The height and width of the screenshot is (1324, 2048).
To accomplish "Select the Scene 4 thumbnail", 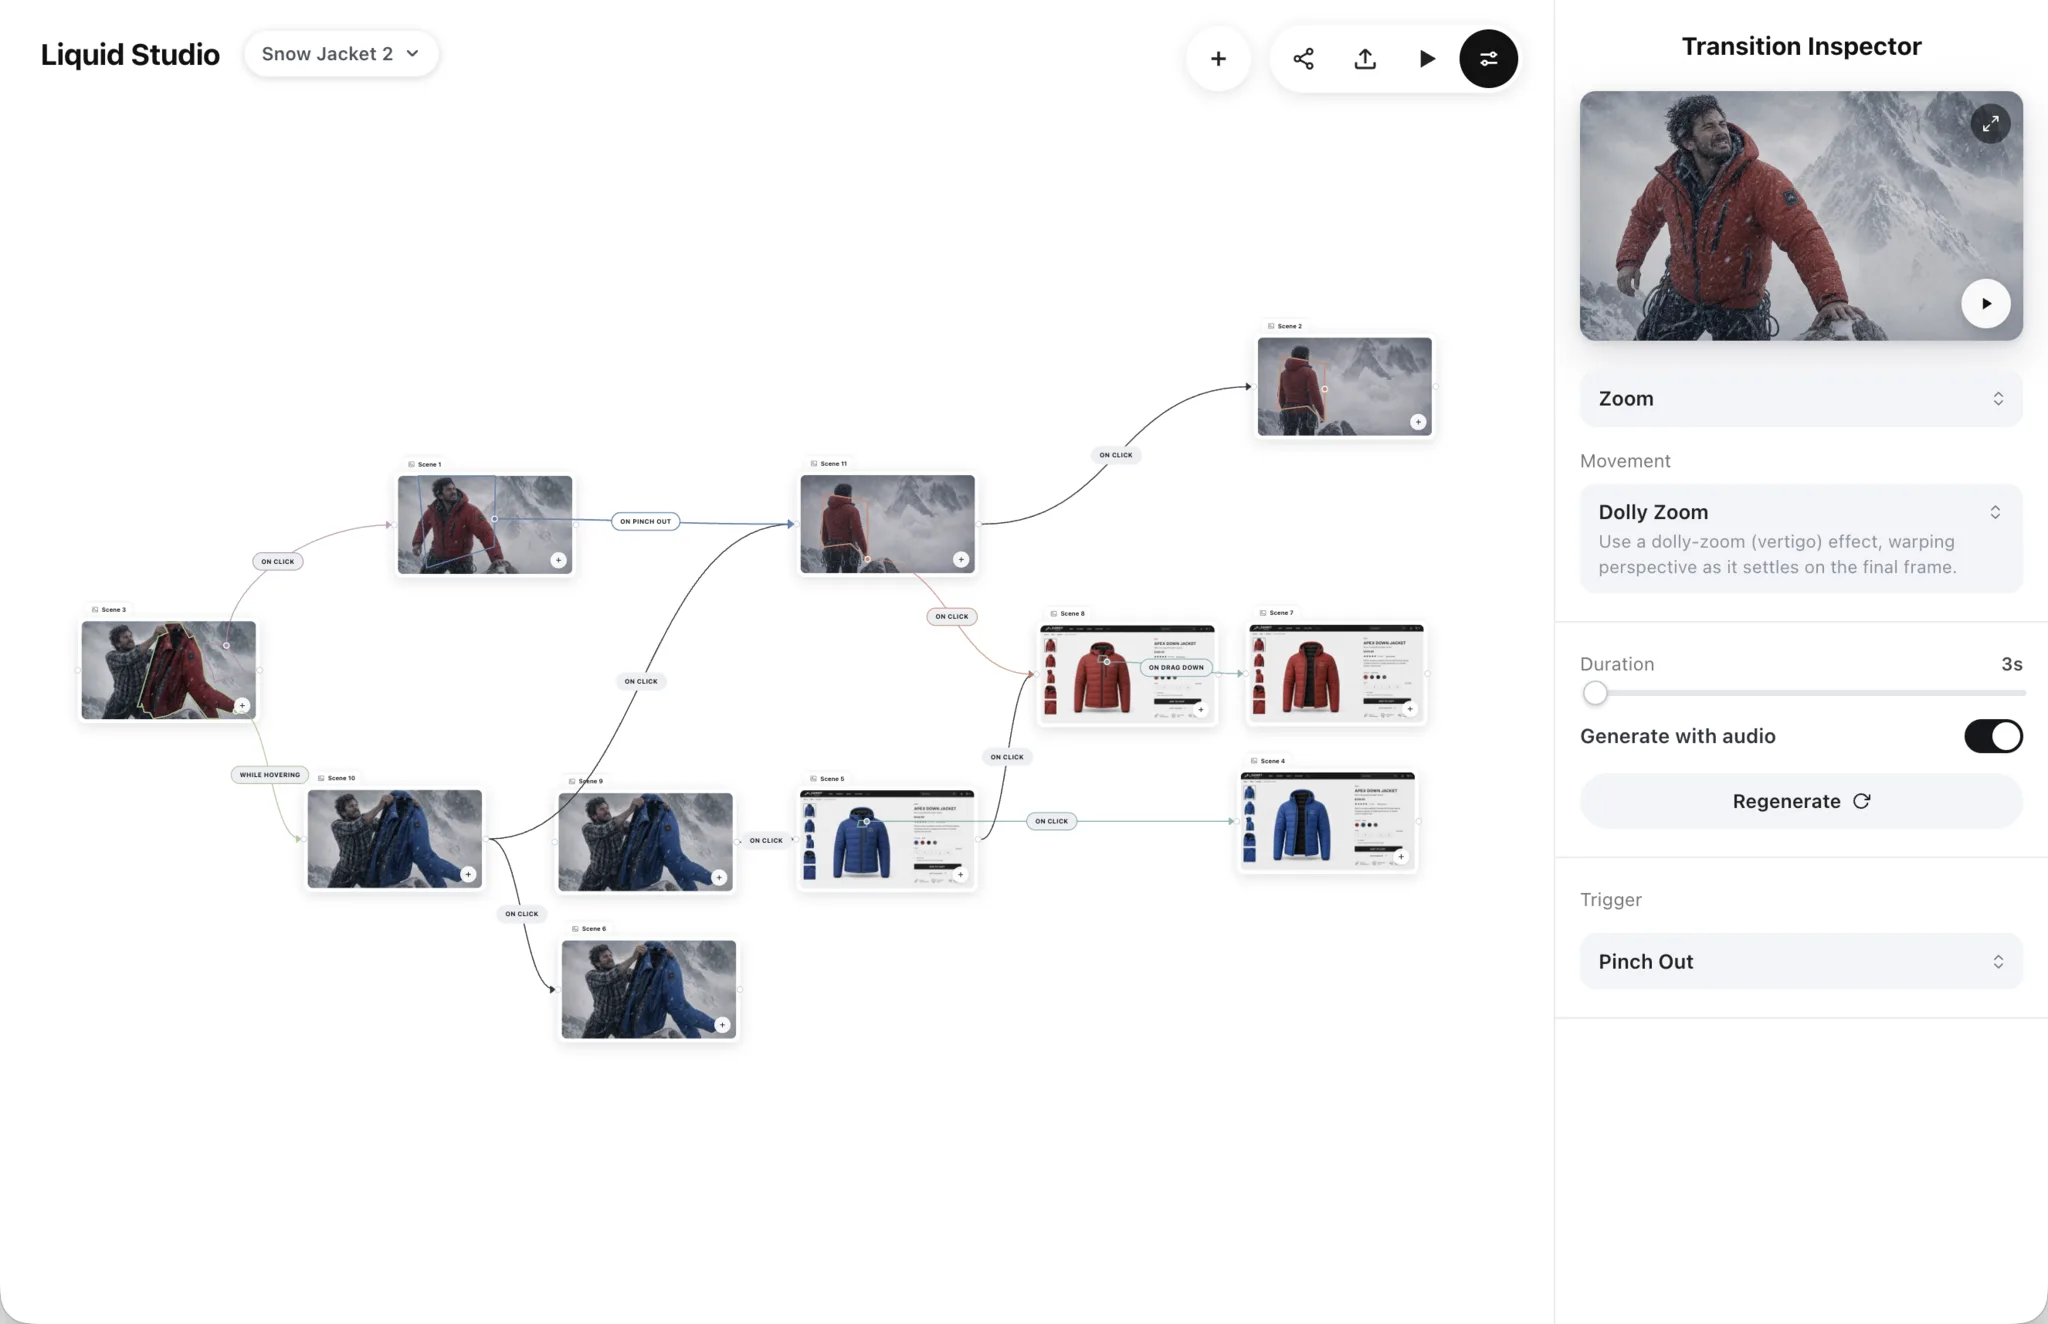I will coord(1328,821).
